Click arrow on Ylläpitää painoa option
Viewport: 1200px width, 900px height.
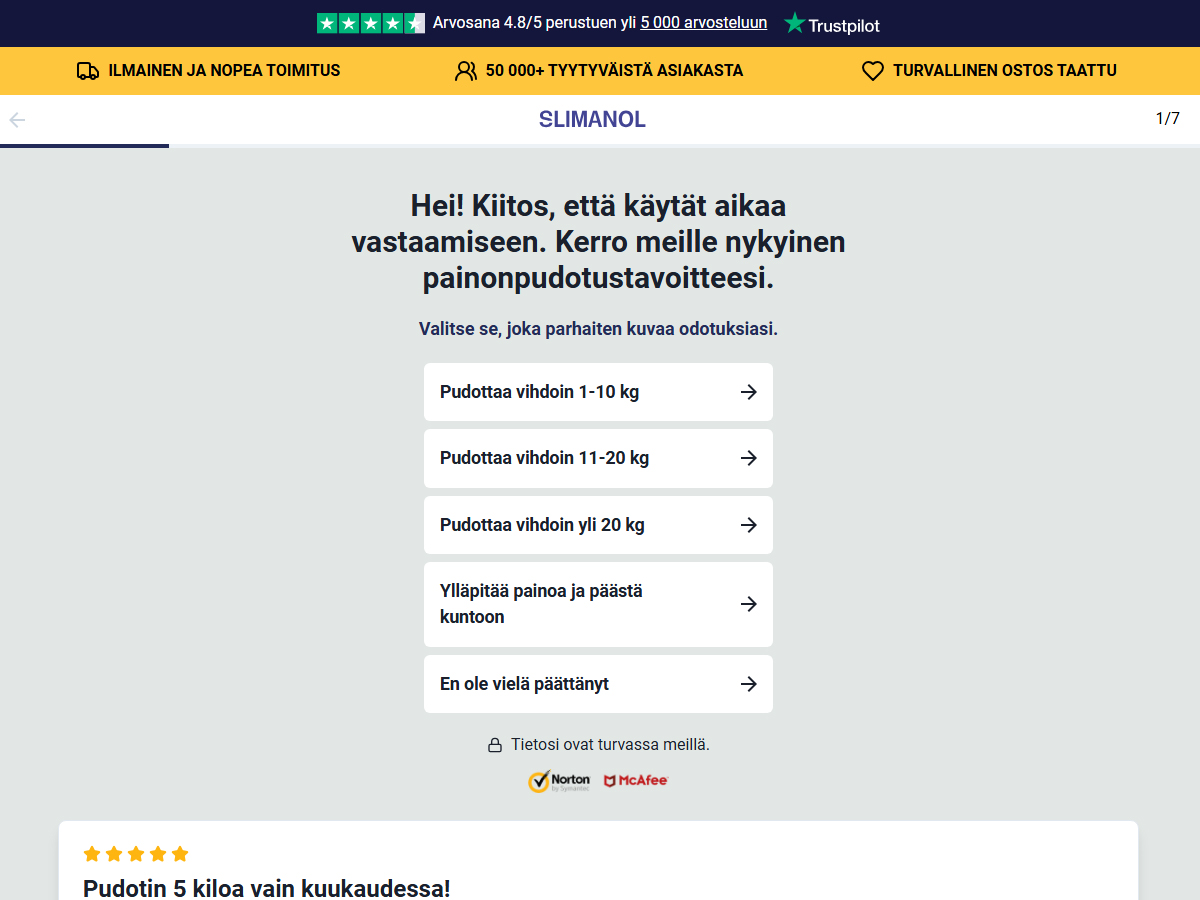[748, 604]
